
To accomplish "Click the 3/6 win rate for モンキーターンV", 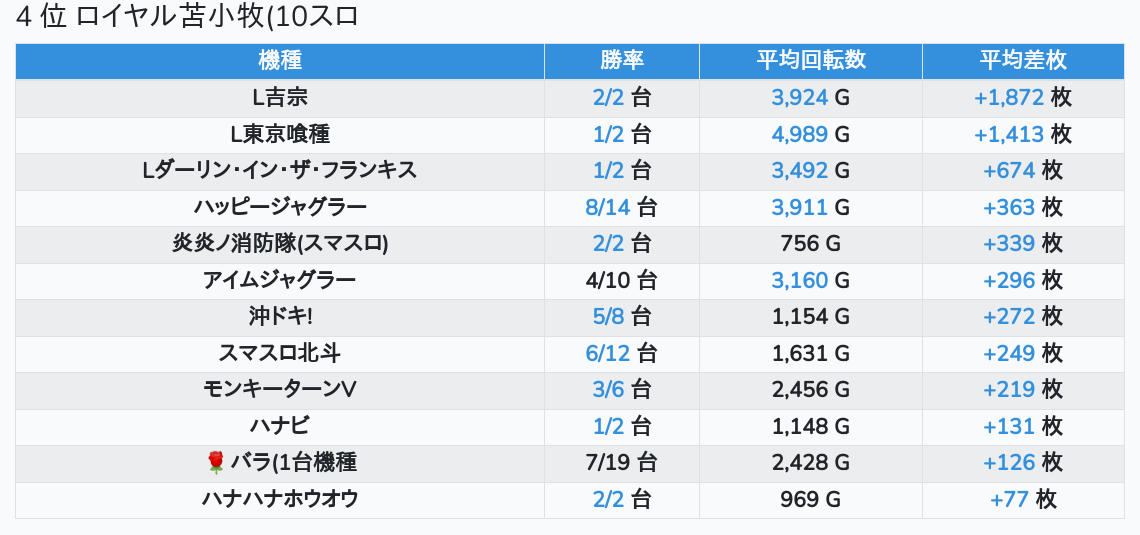I will pos(608,390).
